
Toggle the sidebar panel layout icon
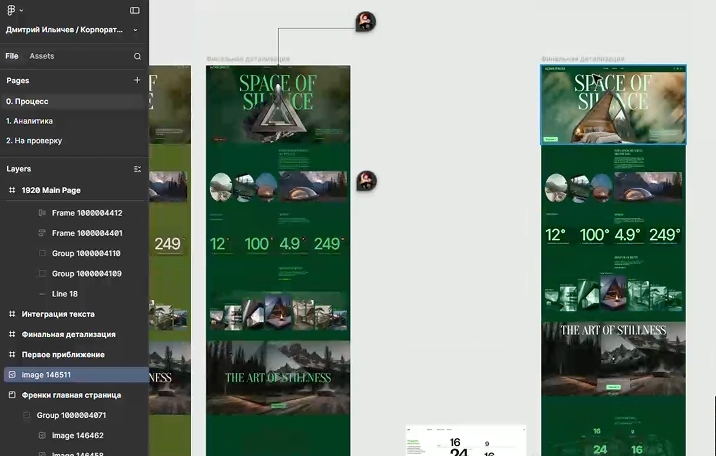[135, 10]
